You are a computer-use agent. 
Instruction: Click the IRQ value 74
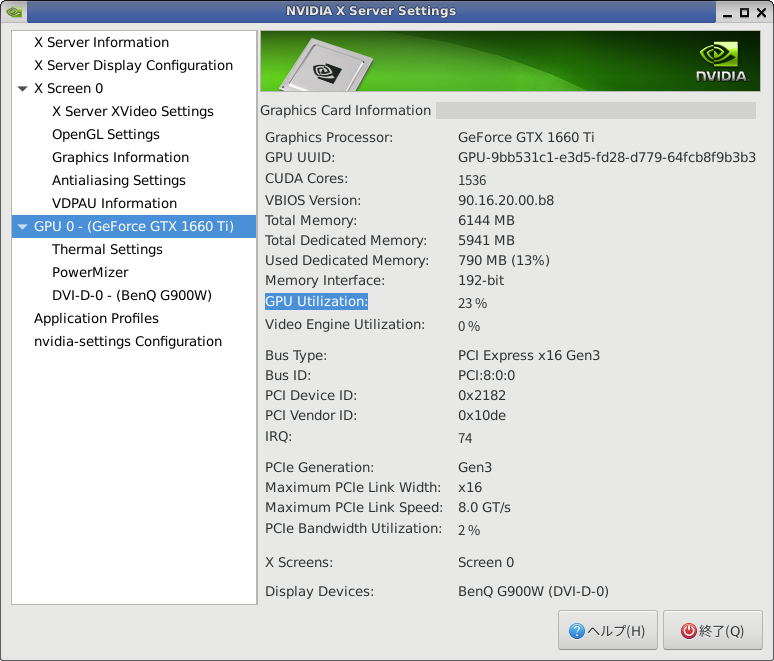click(x=465, y=438)
